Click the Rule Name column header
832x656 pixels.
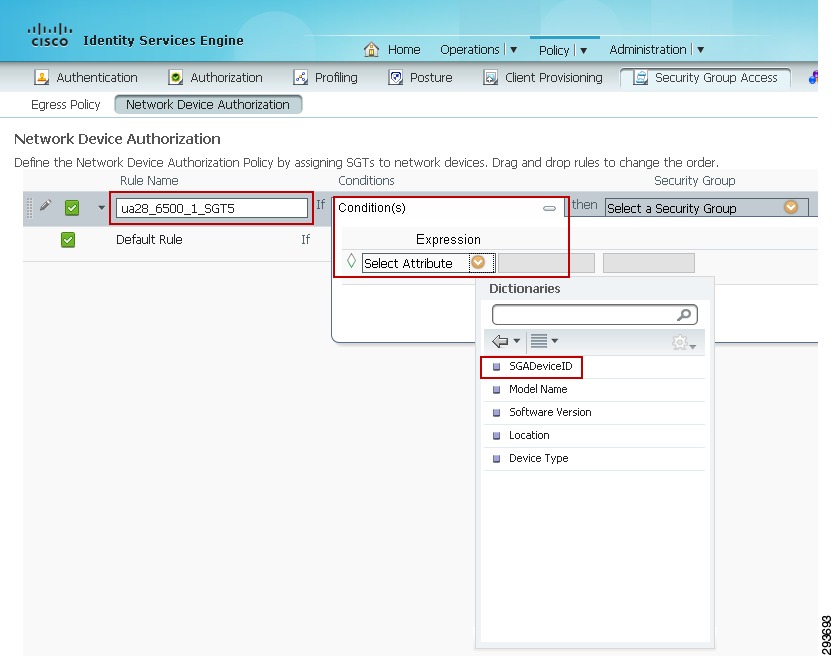pos(149,180)
